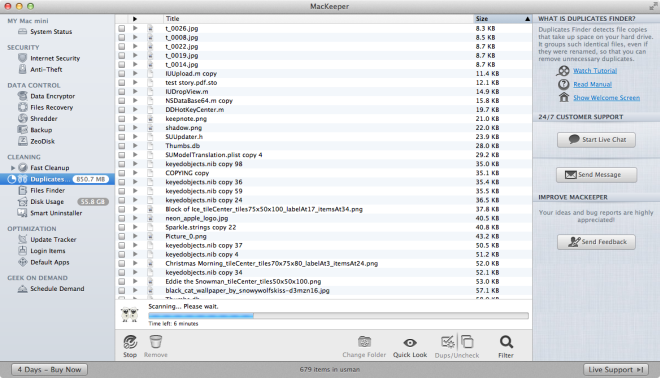Click the Schedule Demand icon

click(22, 289)
